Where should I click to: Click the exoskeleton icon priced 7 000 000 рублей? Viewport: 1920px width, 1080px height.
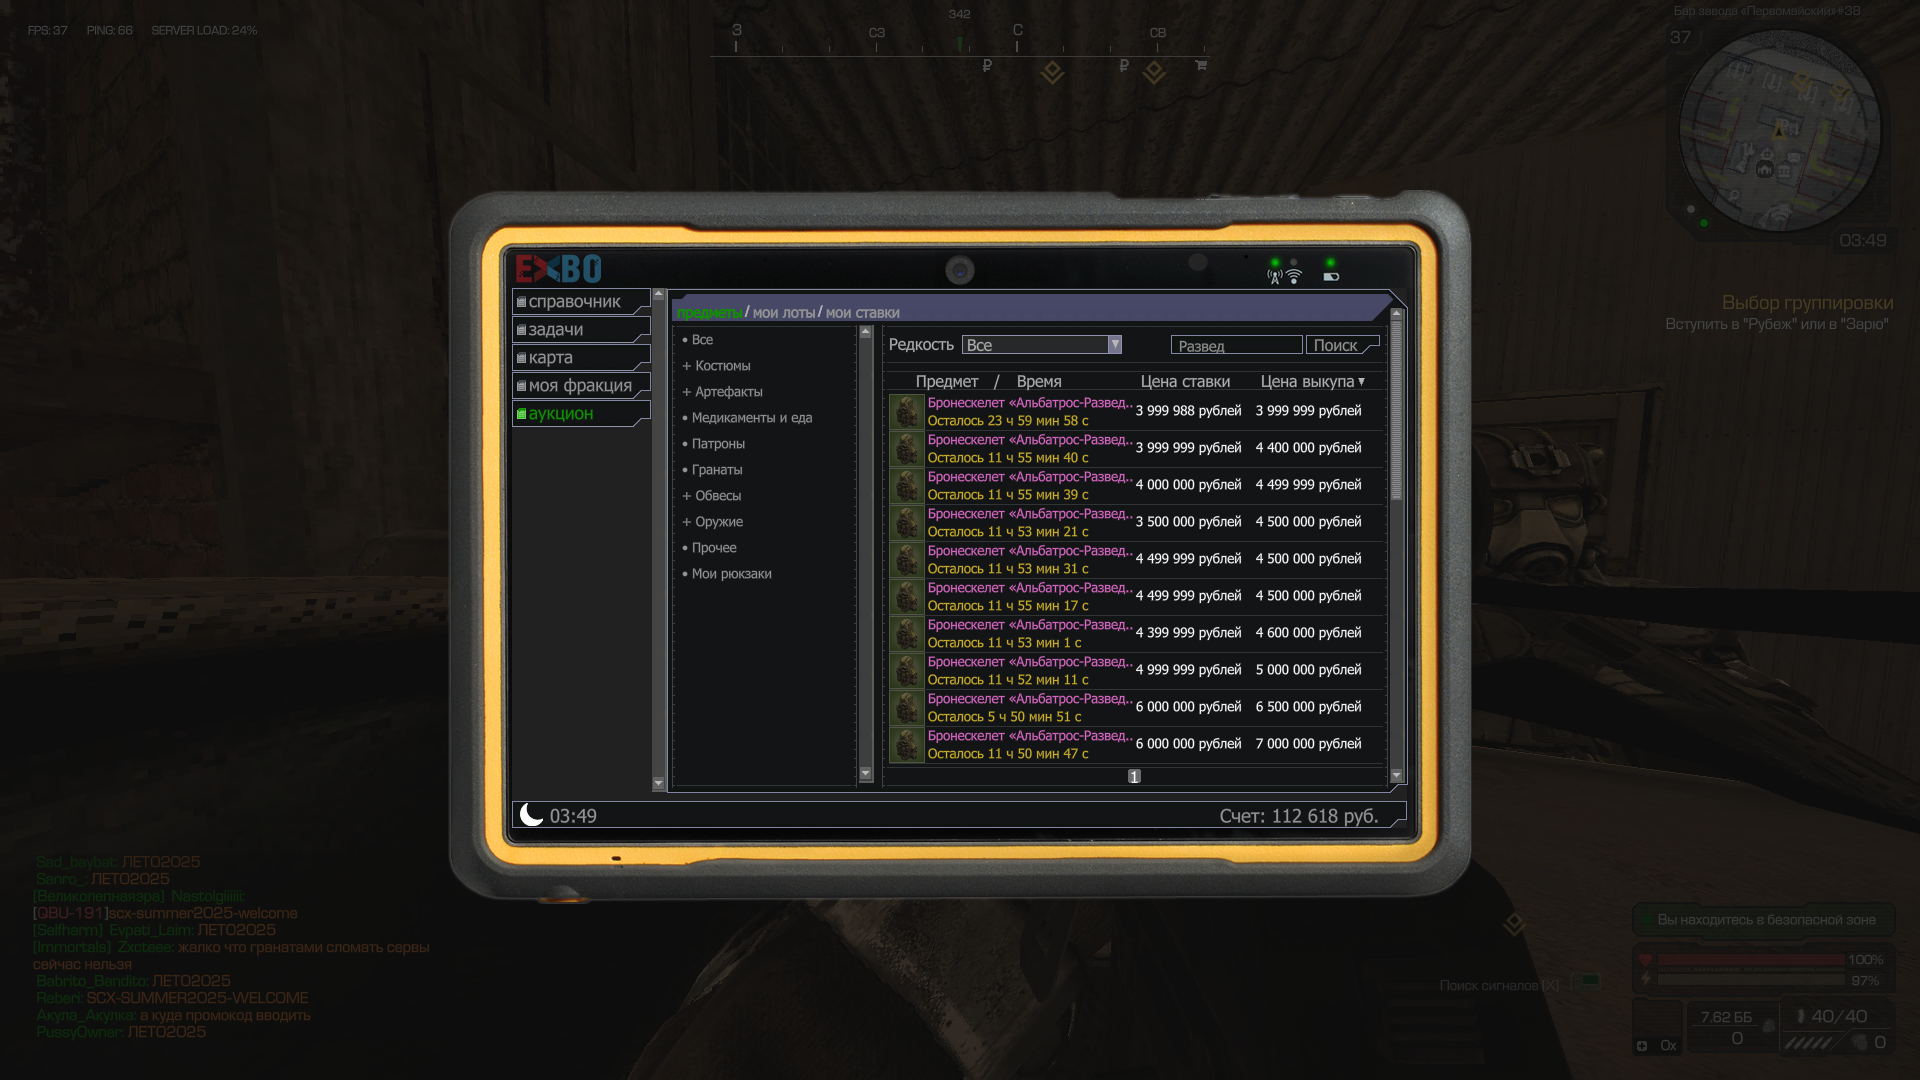(x=906, y=745)
